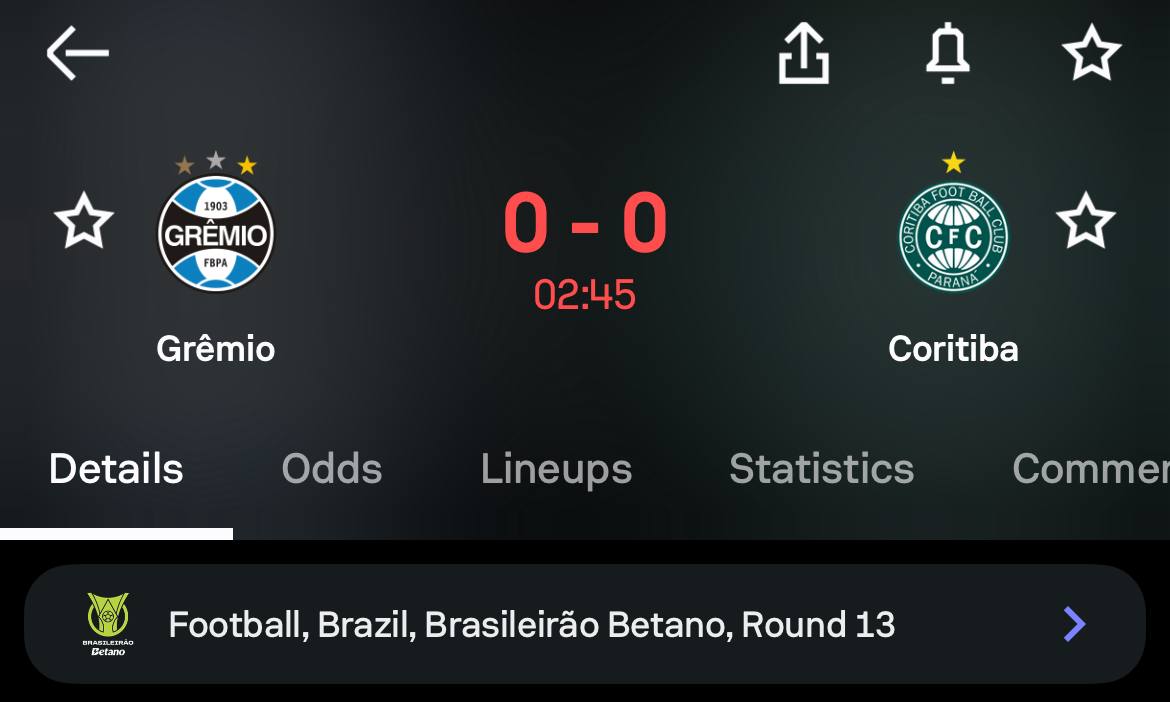The image size is (1170, 702).
Task: Expand league details with the blue chevron
Action: pyautogui.click(x=1074, y=625)
